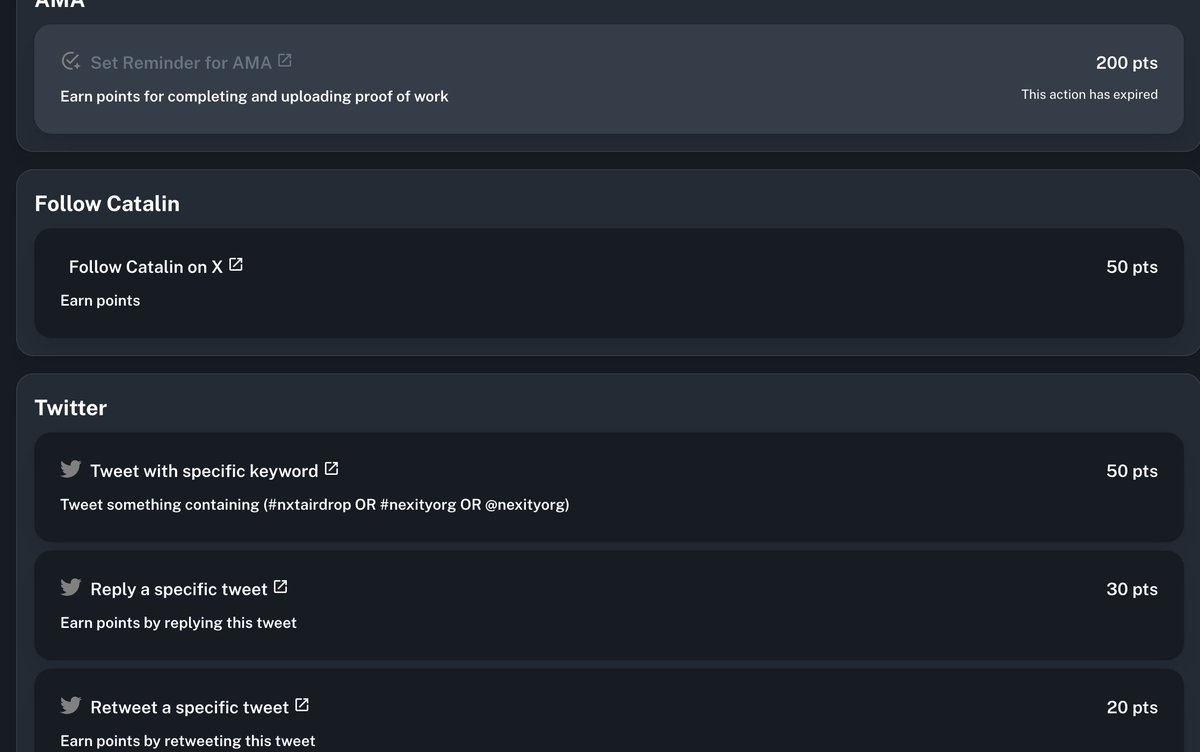Click the Twitter bird icon for Reply a specific tweet
This screenshot has width=1200, height=752.
tap(71, 587)
